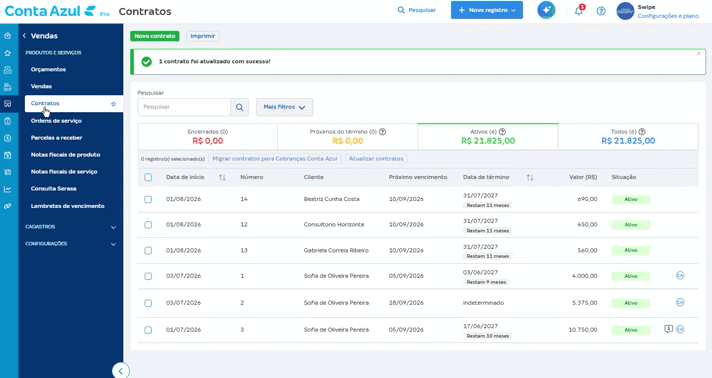This screenshot has height=378, width=712.
Task: Click the value 10.750,00 in the table
Action: click(583, 330)
